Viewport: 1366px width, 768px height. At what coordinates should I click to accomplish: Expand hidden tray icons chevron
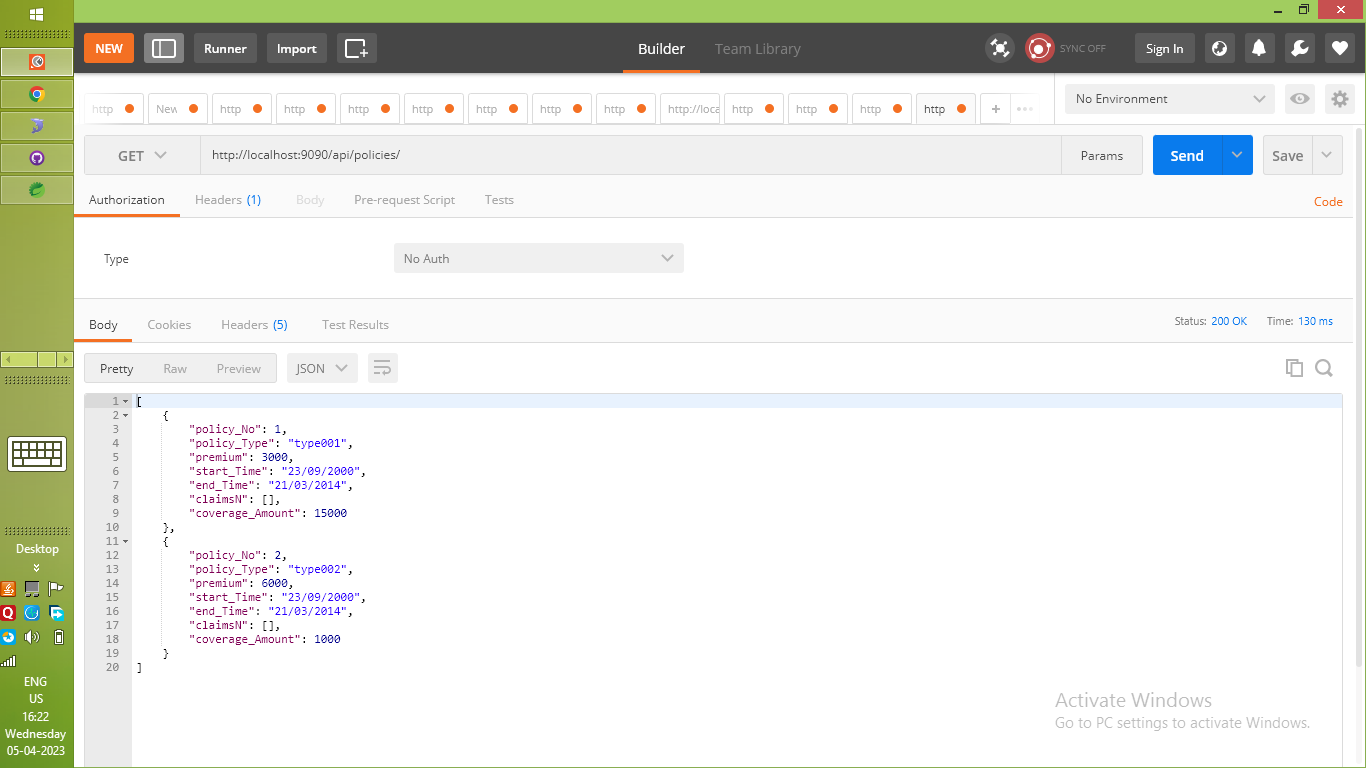[37, 567]
